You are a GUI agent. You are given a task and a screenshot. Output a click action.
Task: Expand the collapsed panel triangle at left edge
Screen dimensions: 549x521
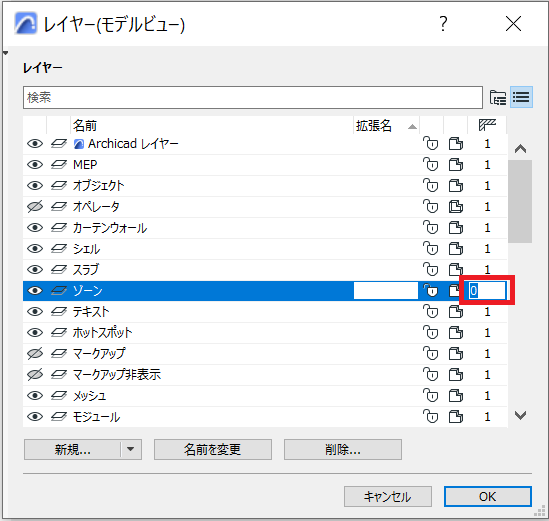tap(5, 53)
